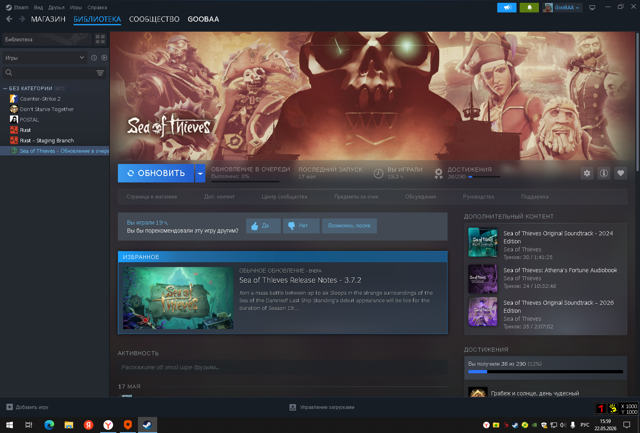This screenshot has width=640, height=433.
Task: Open Windows Start menu
Action: 9,425
